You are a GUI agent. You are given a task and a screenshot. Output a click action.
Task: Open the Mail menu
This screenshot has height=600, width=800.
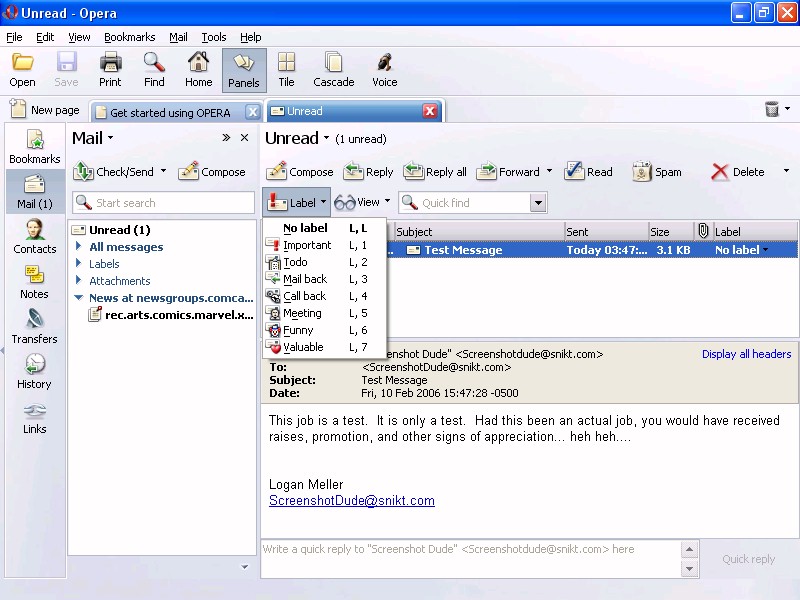179,37
